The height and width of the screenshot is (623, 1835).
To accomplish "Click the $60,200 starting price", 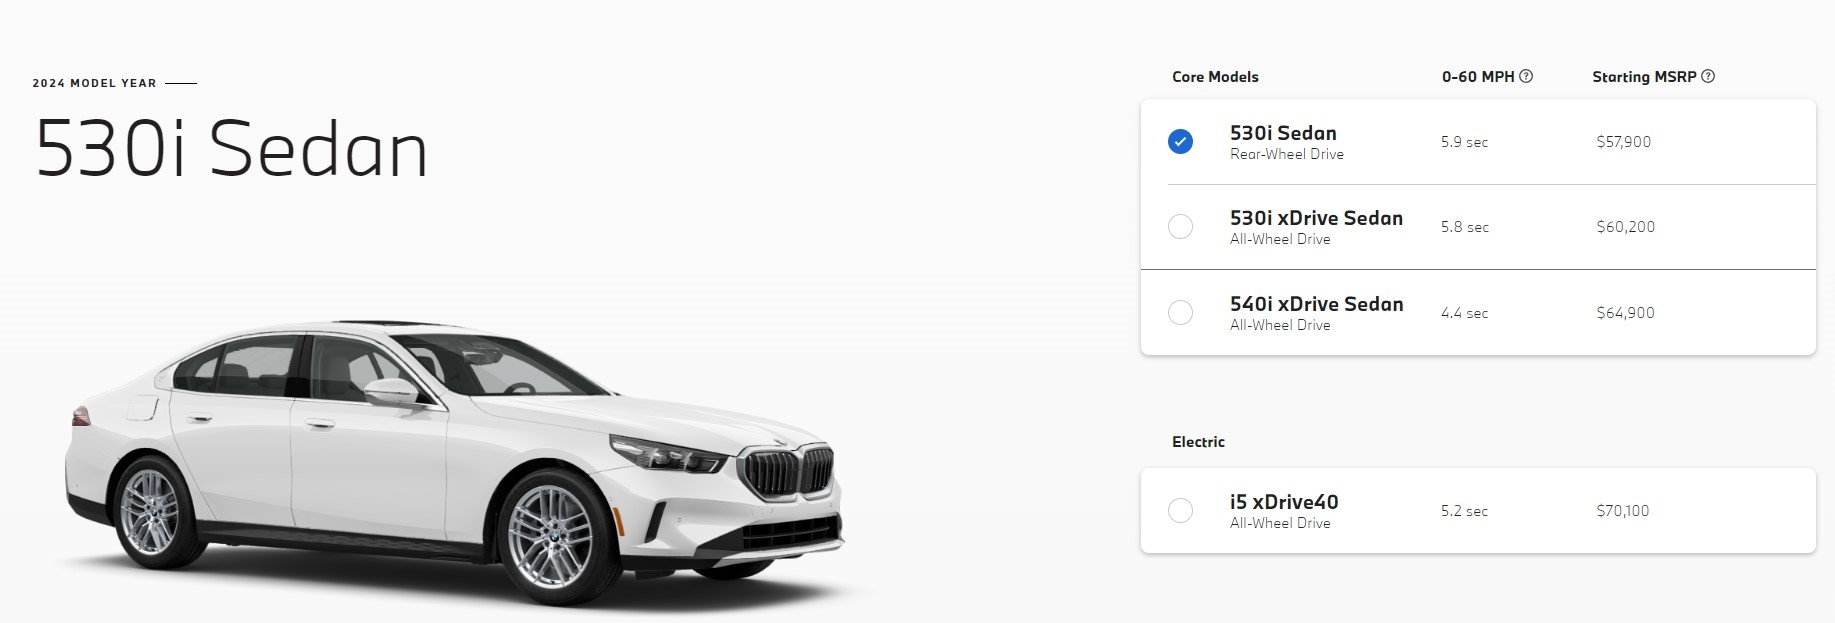I will click(1626, 227).
